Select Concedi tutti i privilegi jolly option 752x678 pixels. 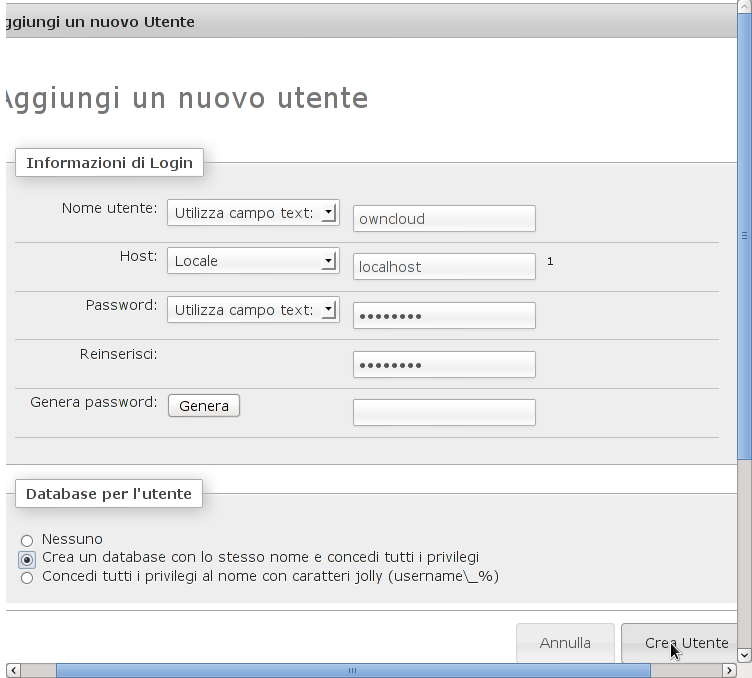(27, 577)
